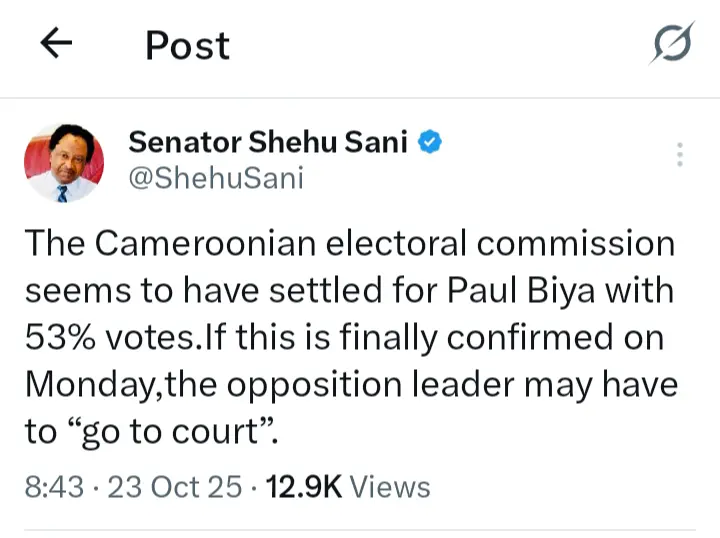
Task: Open the three-dot more options menu
Action: point(679,154)
